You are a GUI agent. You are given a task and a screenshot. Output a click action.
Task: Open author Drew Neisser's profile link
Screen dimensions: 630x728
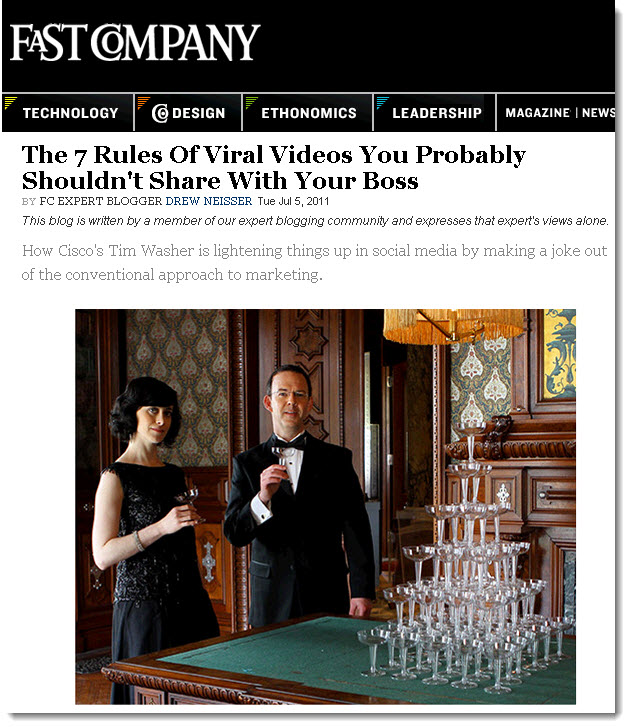[208, 201]
